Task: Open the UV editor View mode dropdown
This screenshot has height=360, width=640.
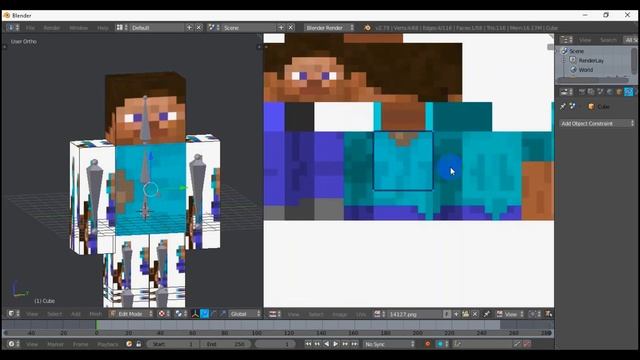Action: (x=510, y=314)
